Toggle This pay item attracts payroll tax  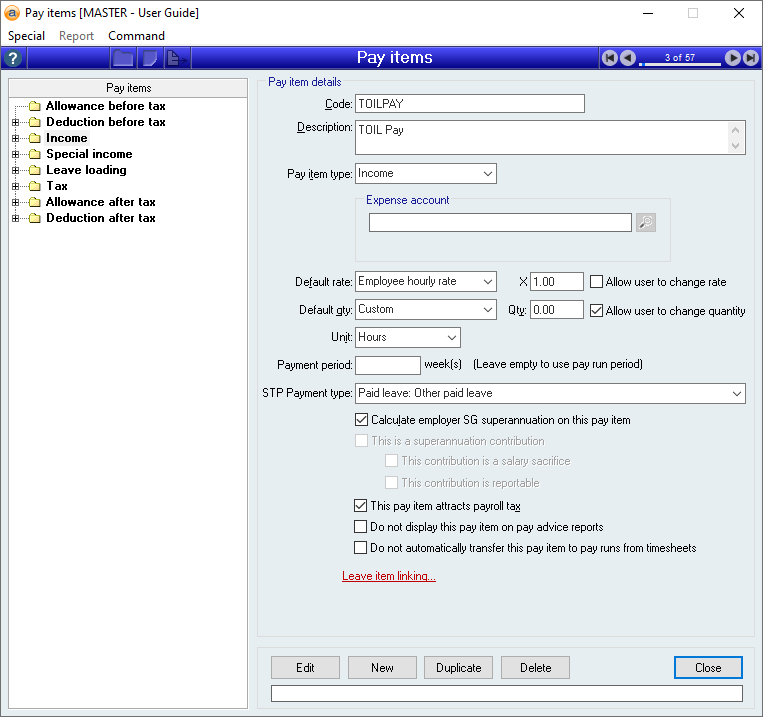click(x=361, y=506)
